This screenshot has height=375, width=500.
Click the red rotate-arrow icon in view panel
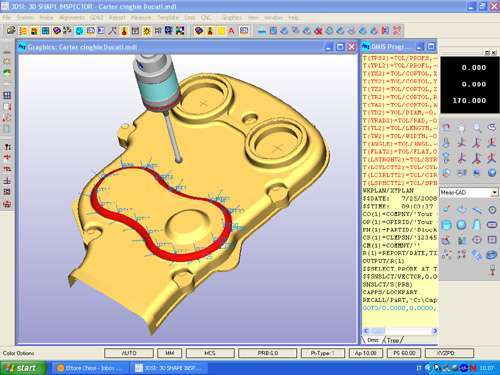[x=446, y=127]
